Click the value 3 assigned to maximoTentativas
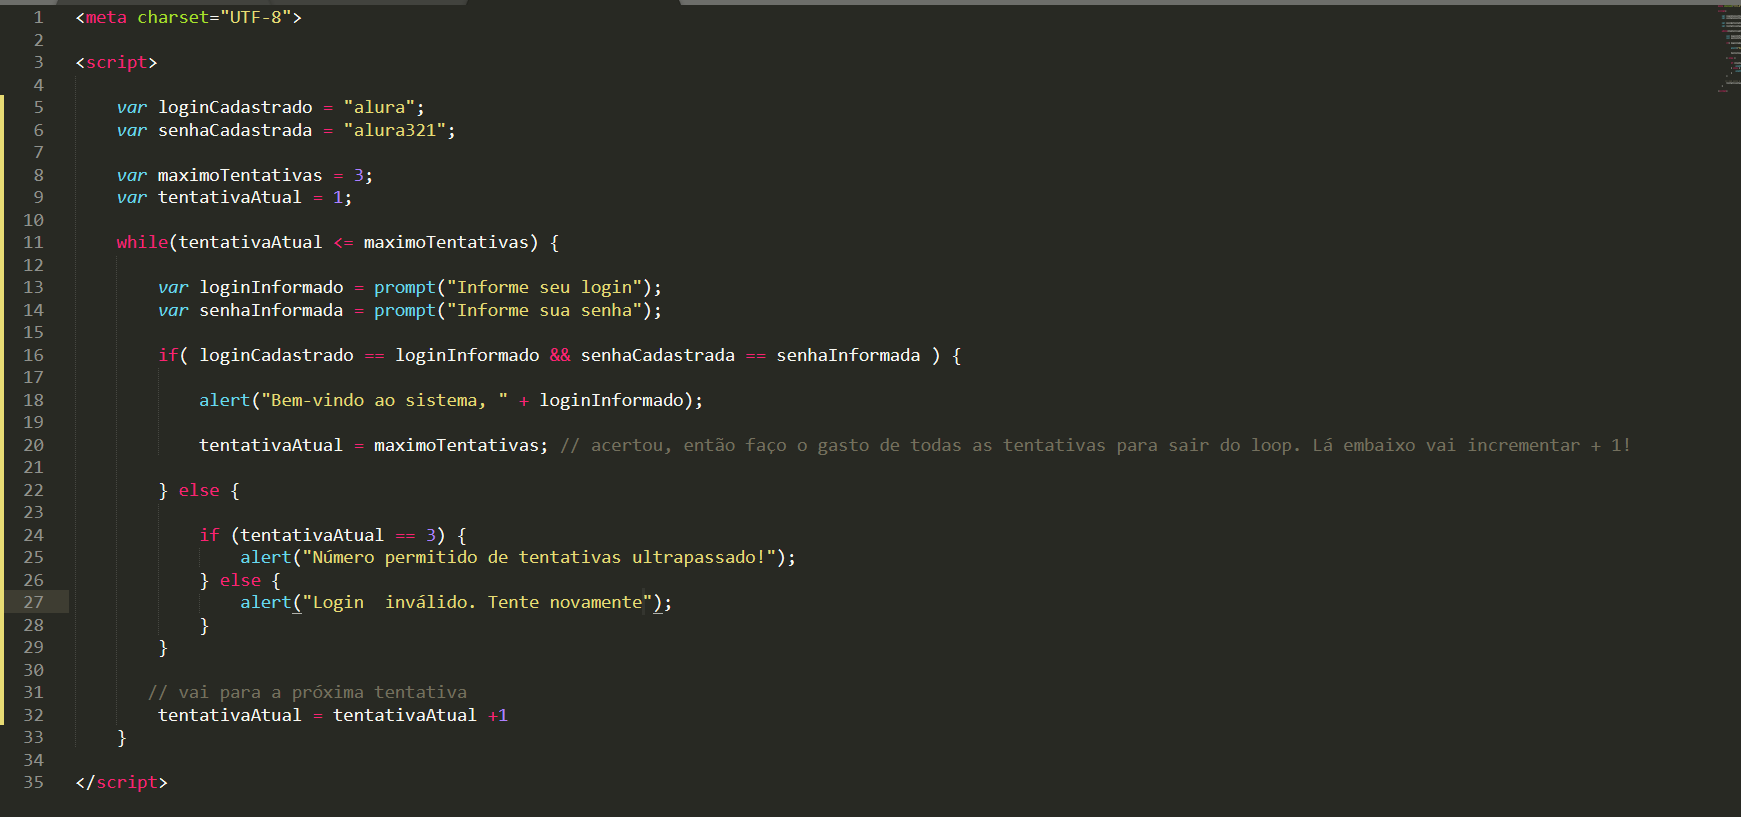Screen dimensions: 1741x817 (x=358, y=175)
